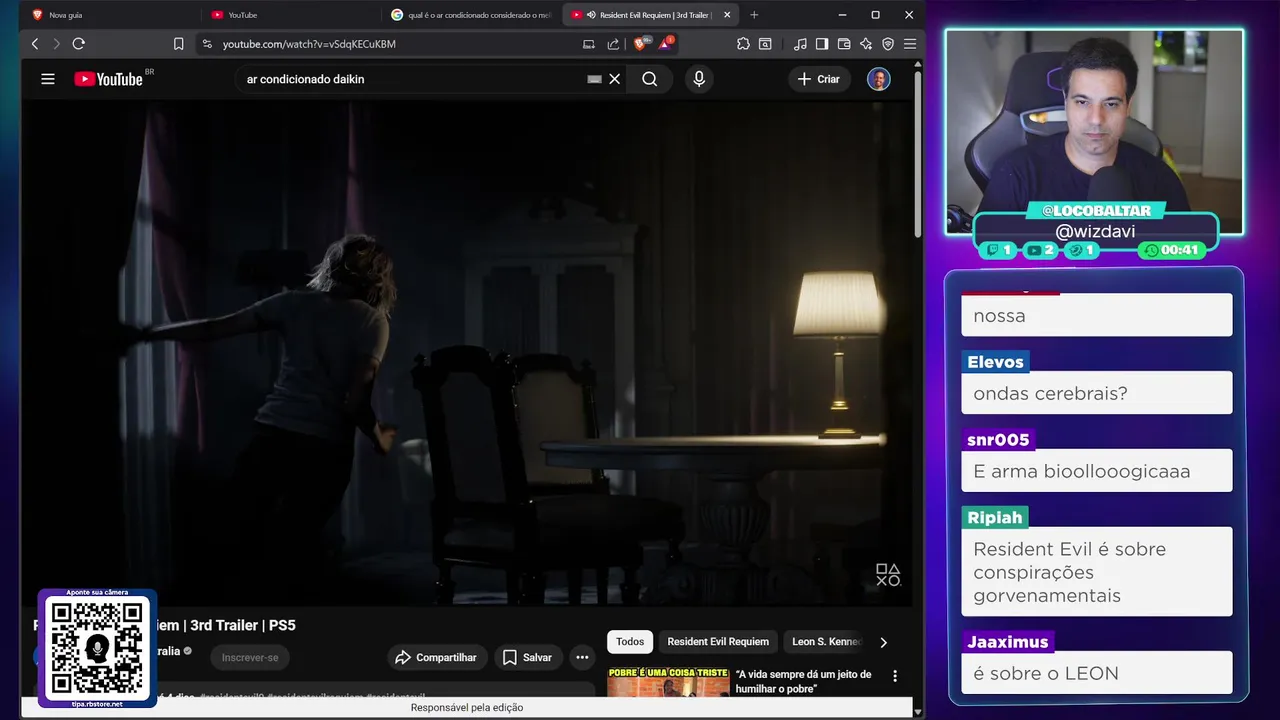Screen dimensions: 1280x720
Task: Click the 00:41 timer badge
Action: tap(1171, 250)
